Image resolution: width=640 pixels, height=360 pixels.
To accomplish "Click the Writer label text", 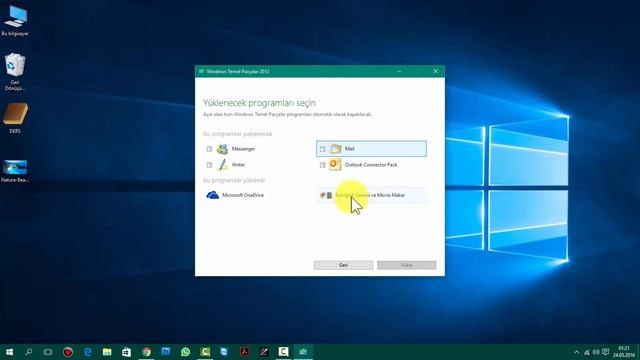I will [x=238, y=165].
